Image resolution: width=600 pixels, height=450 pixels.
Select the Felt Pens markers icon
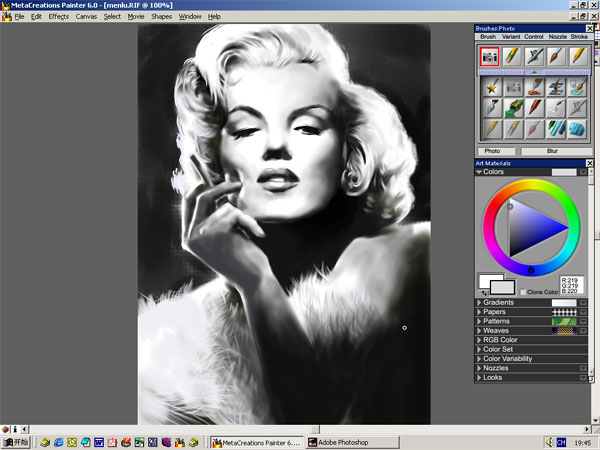(556, 129)
